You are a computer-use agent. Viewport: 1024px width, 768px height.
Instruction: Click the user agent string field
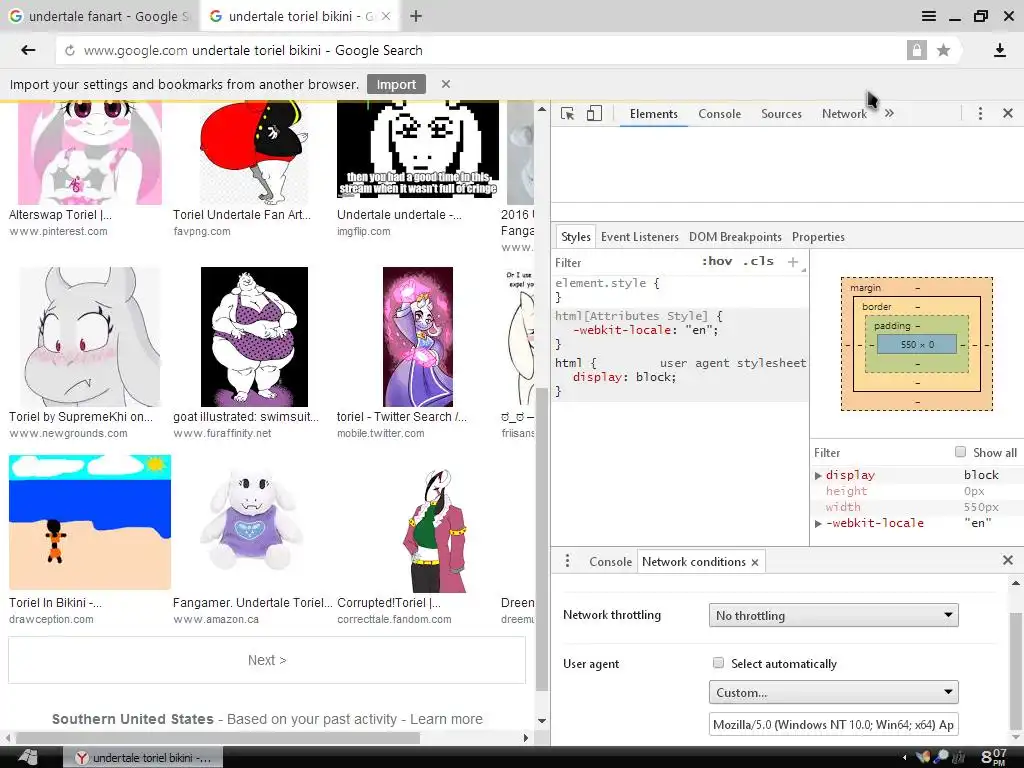(833, 724)
